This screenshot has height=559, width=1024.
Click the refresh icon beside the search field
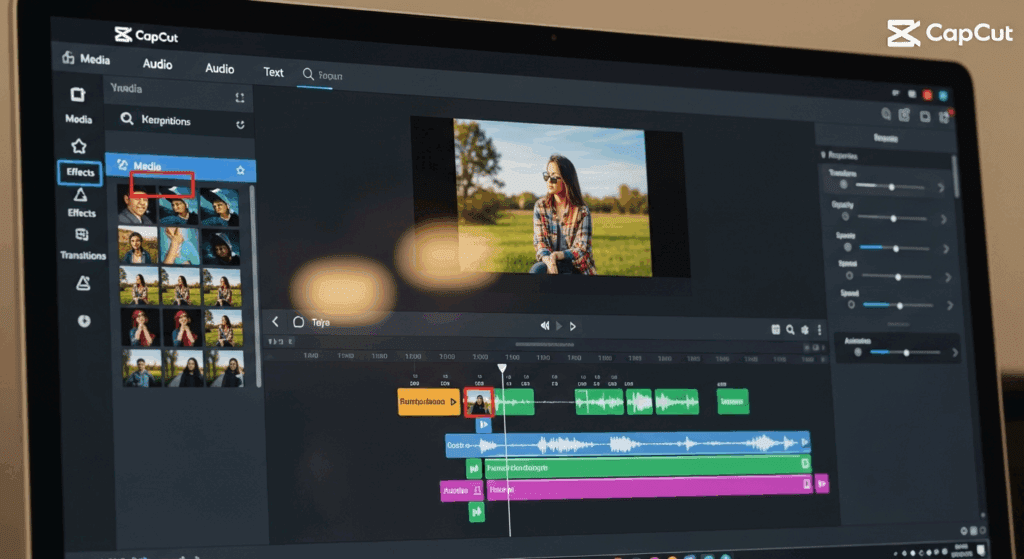(239, 125)
